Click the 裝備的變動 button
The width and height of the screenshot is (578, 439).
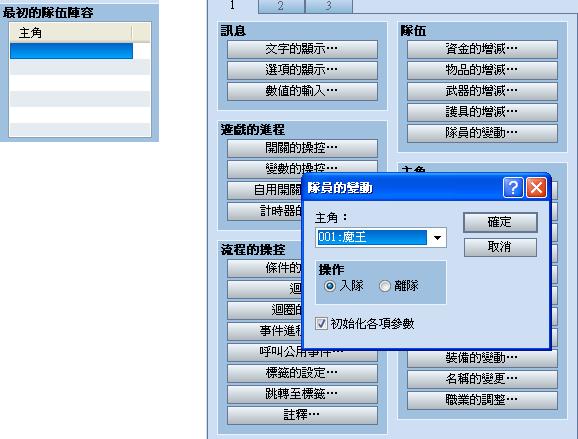click(482, 359)
